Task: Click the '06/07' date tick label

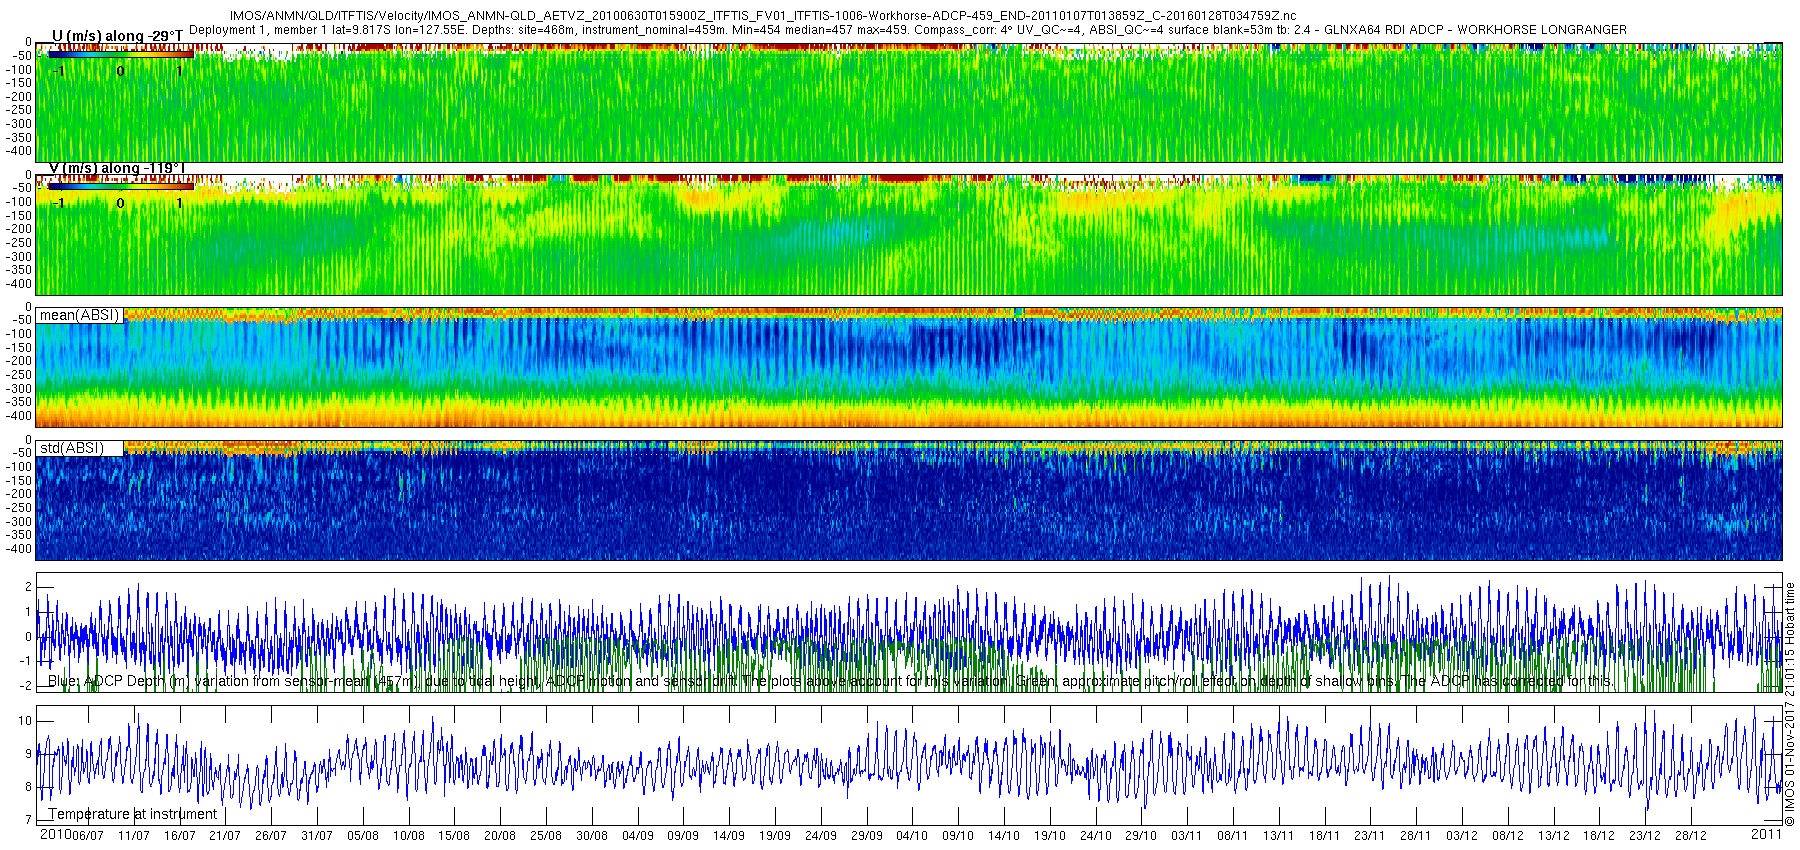Action: (88, 836)
